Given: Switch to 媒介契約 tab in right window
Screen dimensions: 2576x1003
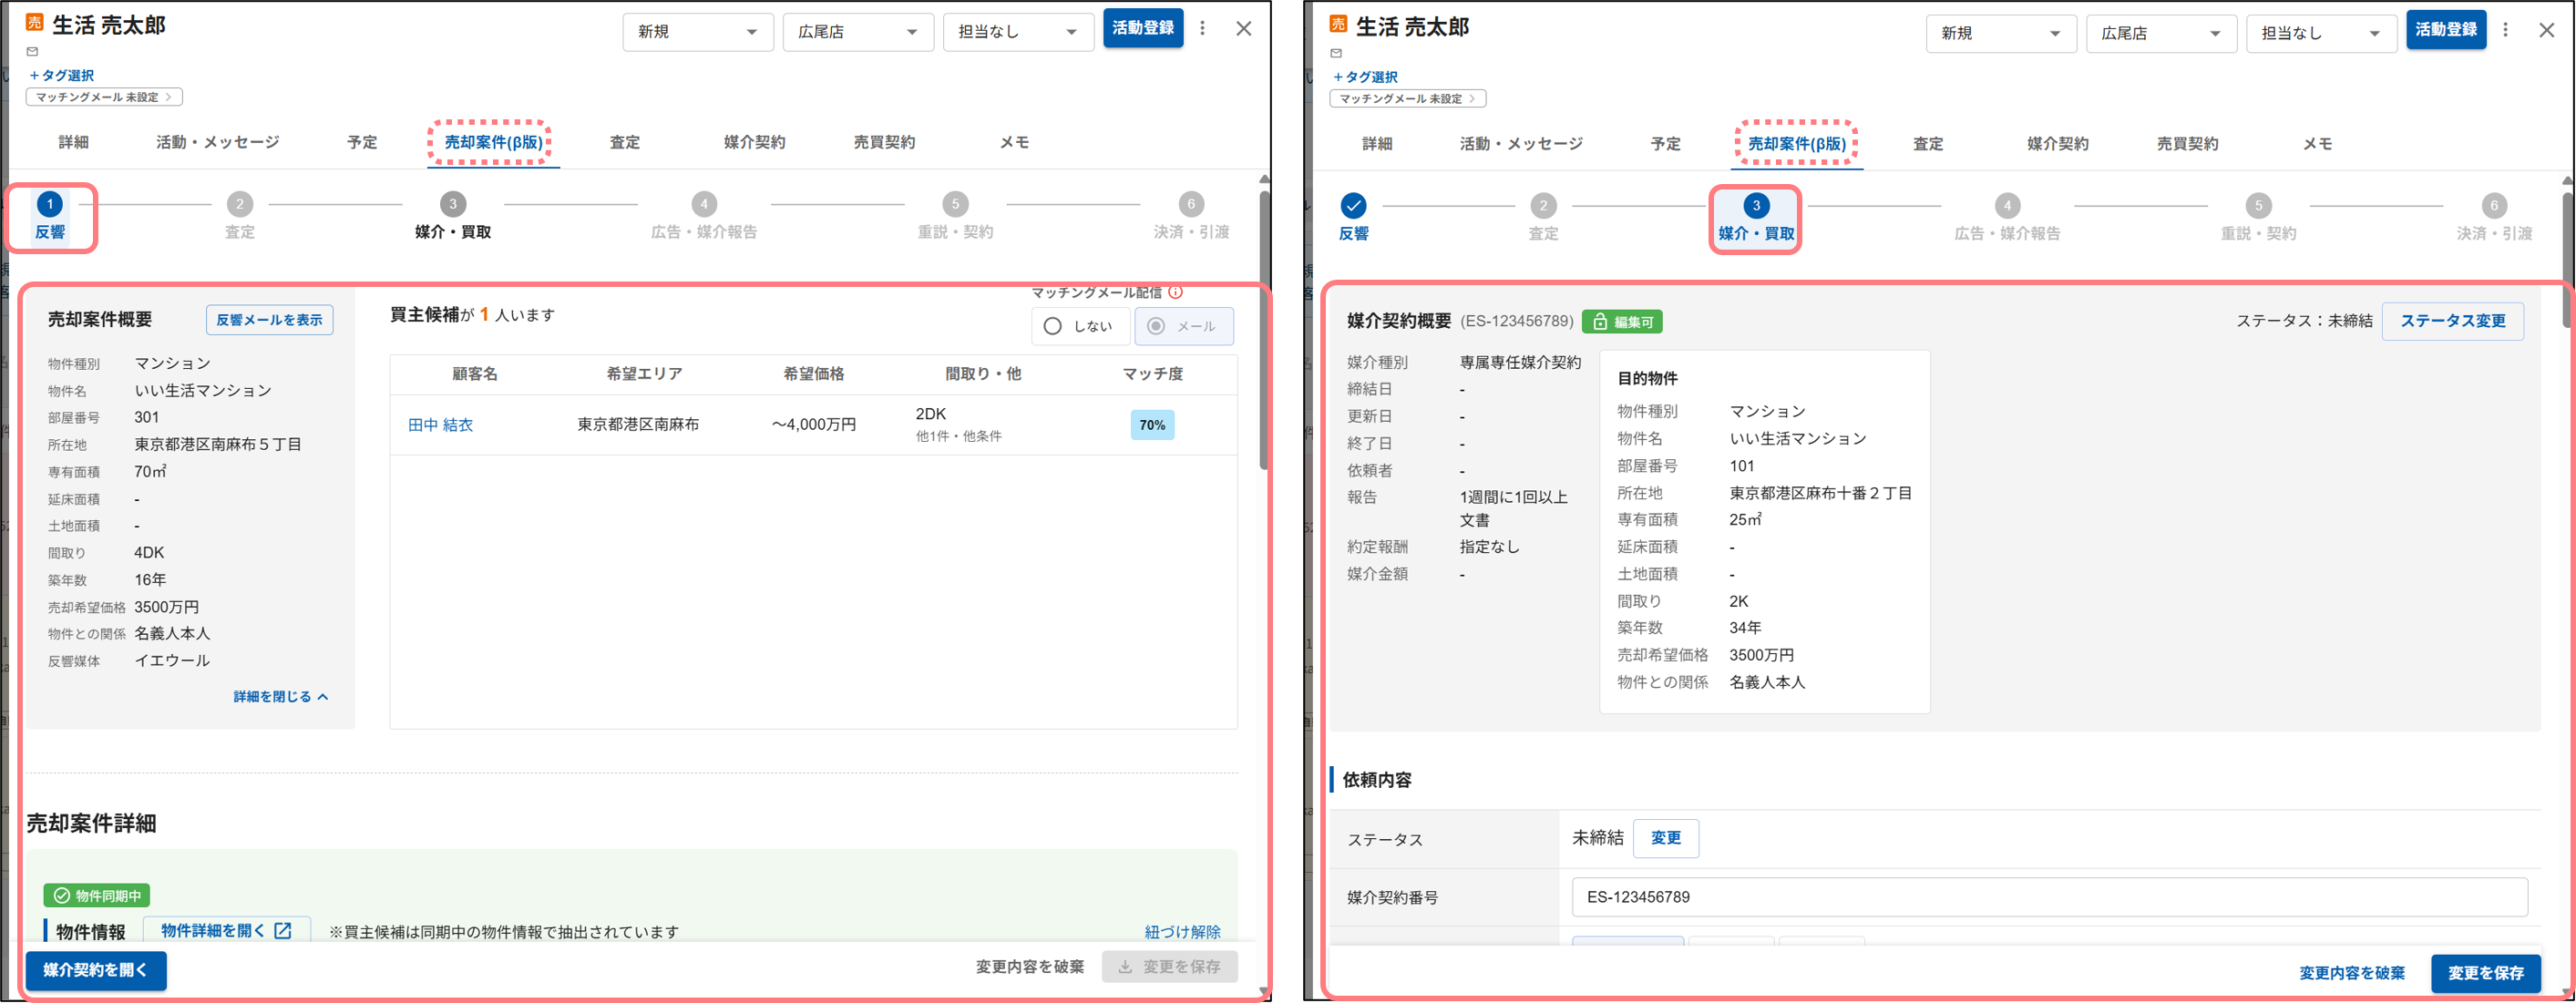Looking at the screenshot, I should (2058, 144).
